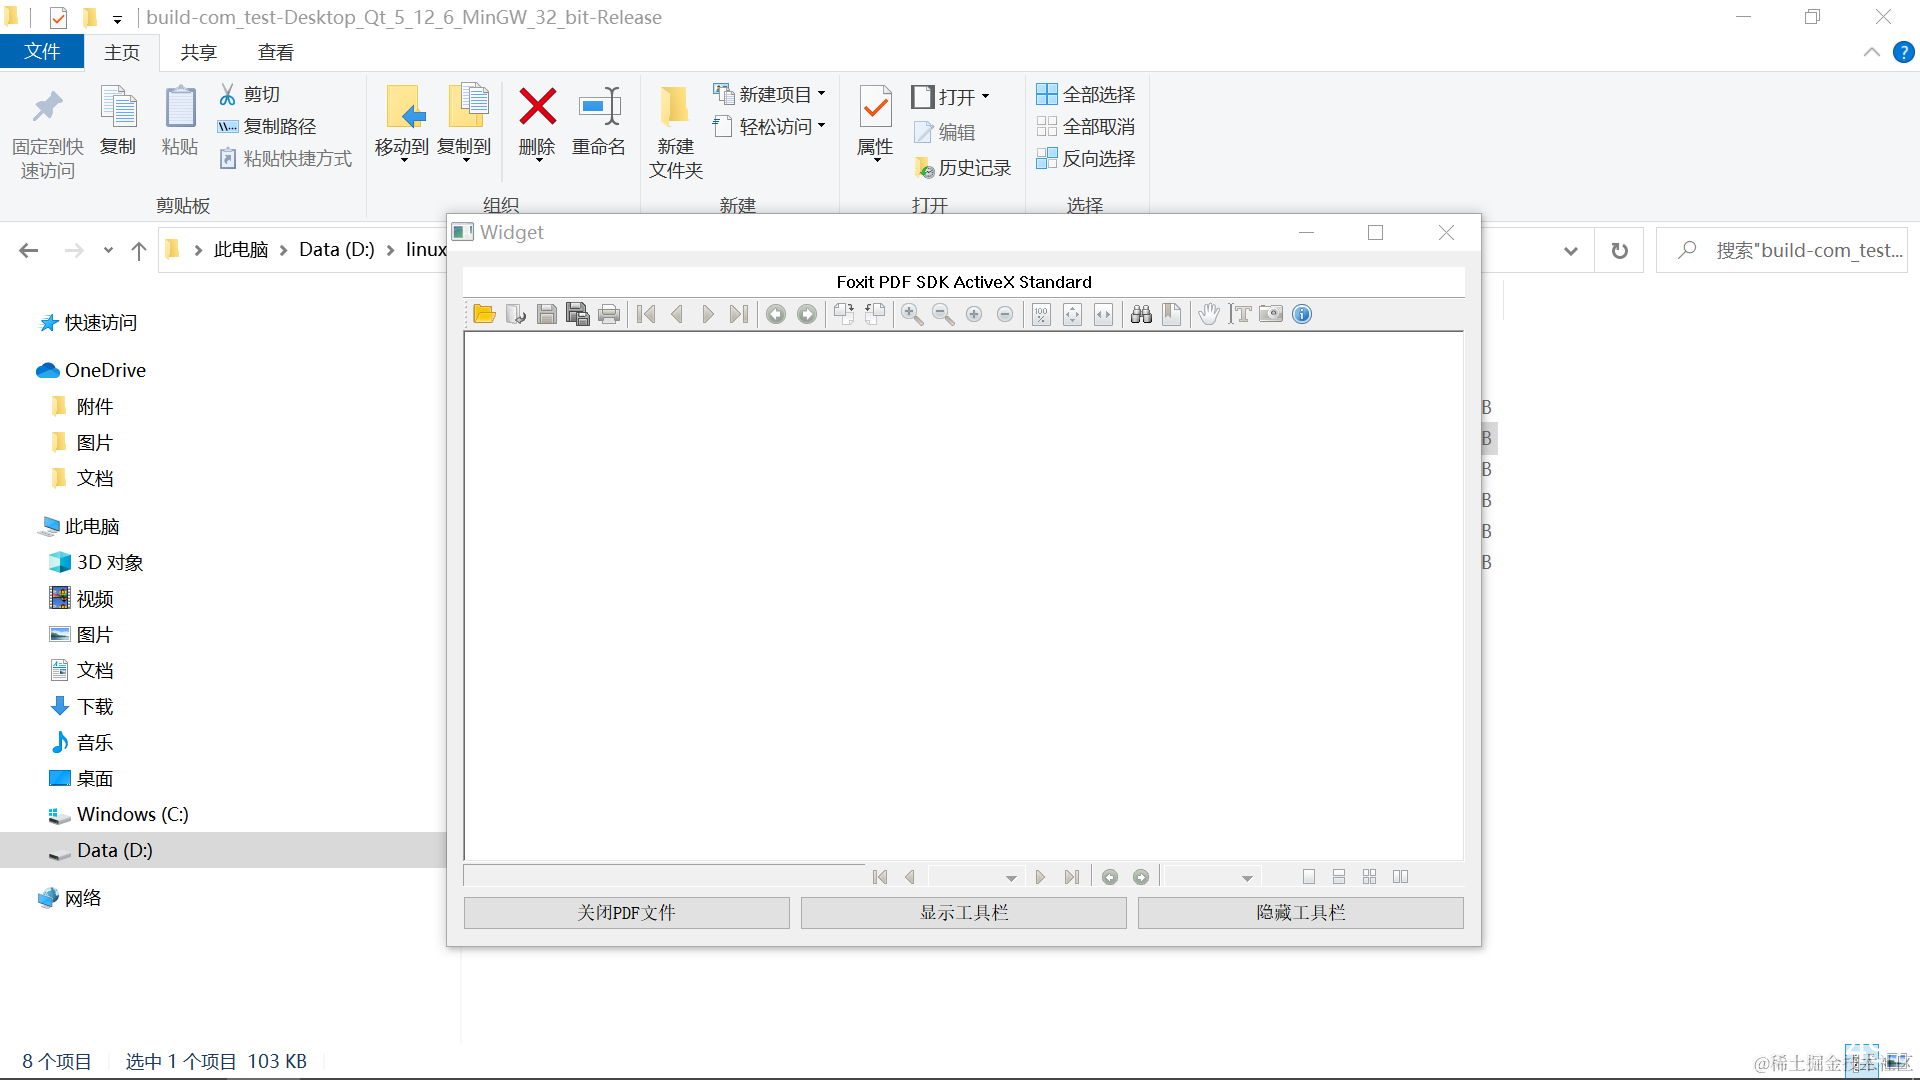Toggle single page layout in bottom bar

pos(1308,877)
